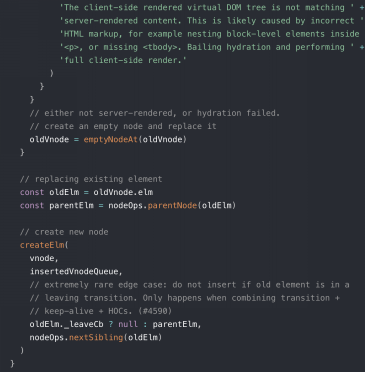The image size is (365, 373).
Task: Click the emptyNodeAt function call
Action: pos(110,139)
